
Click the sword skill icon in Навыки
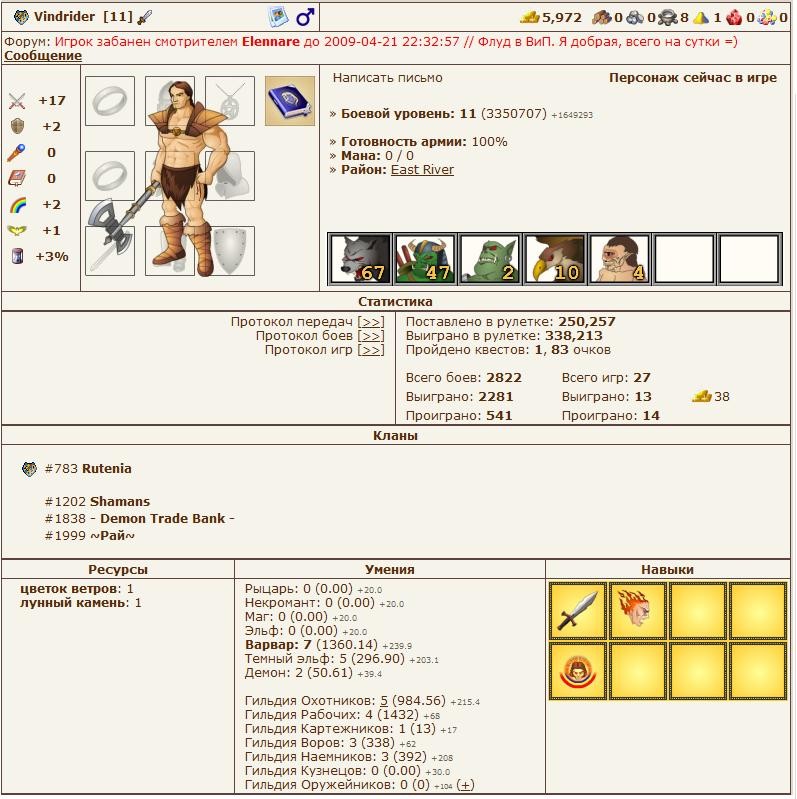pos(578,611)
